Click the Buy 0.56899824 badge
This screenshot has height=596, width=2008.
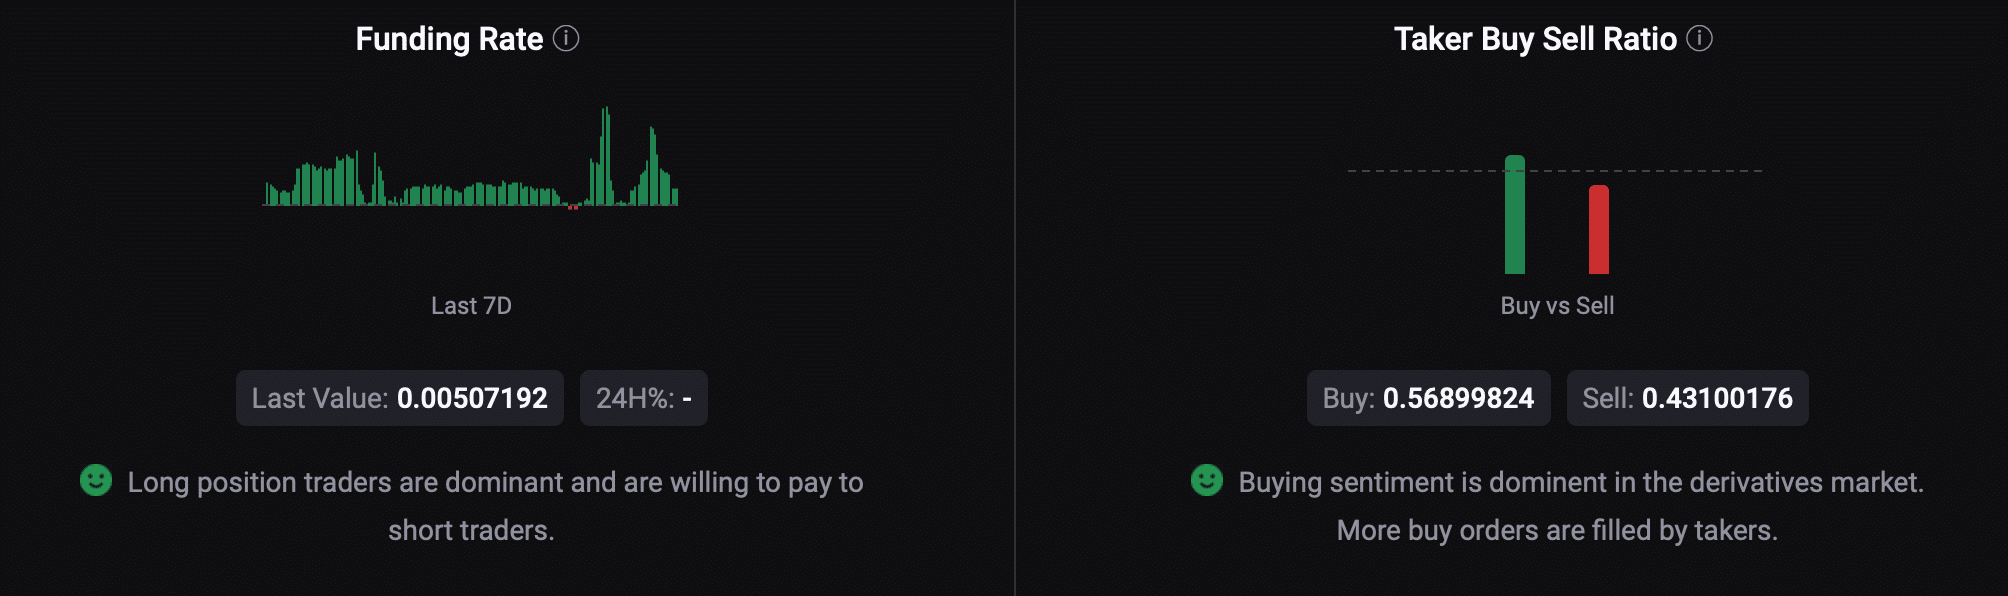click(x=1428, y=398)
